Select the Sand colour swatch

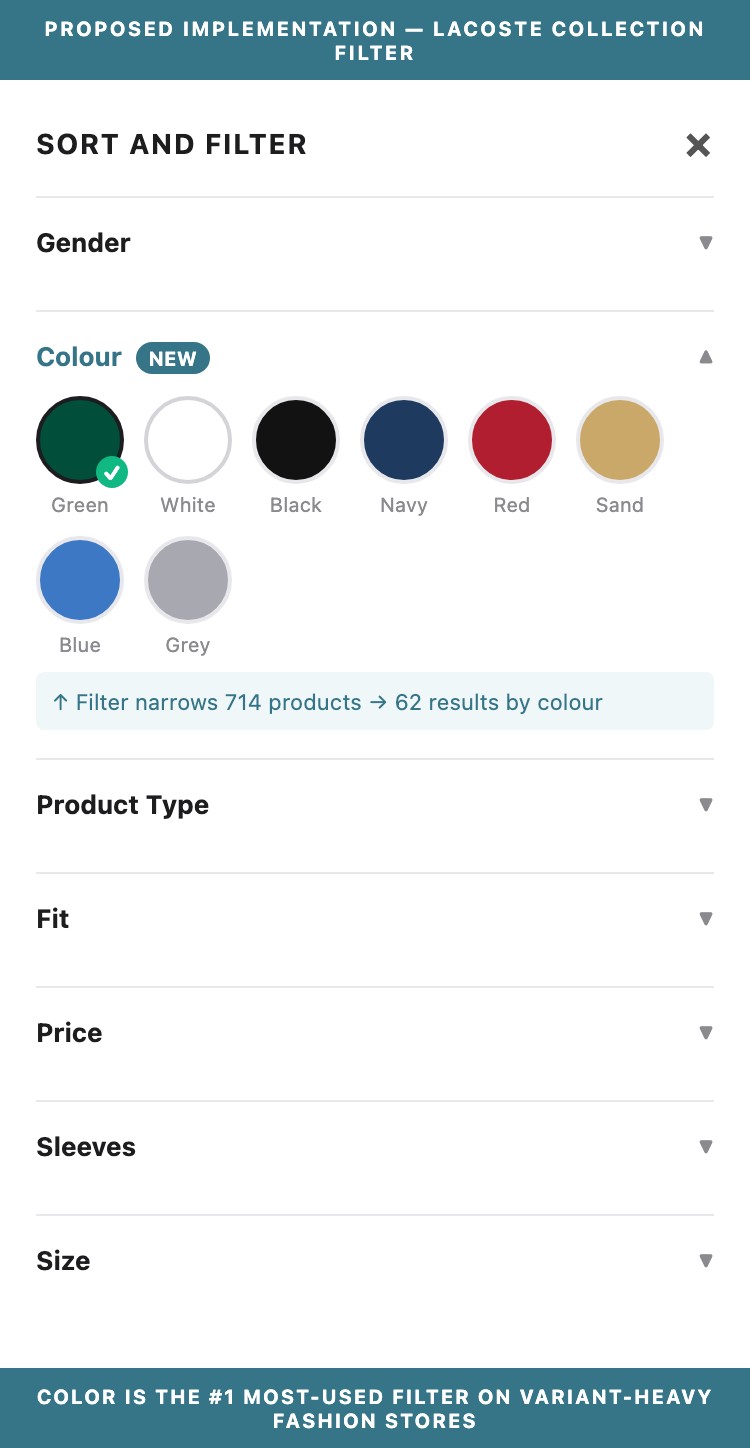pyautogui.click(x=620, y=440)
